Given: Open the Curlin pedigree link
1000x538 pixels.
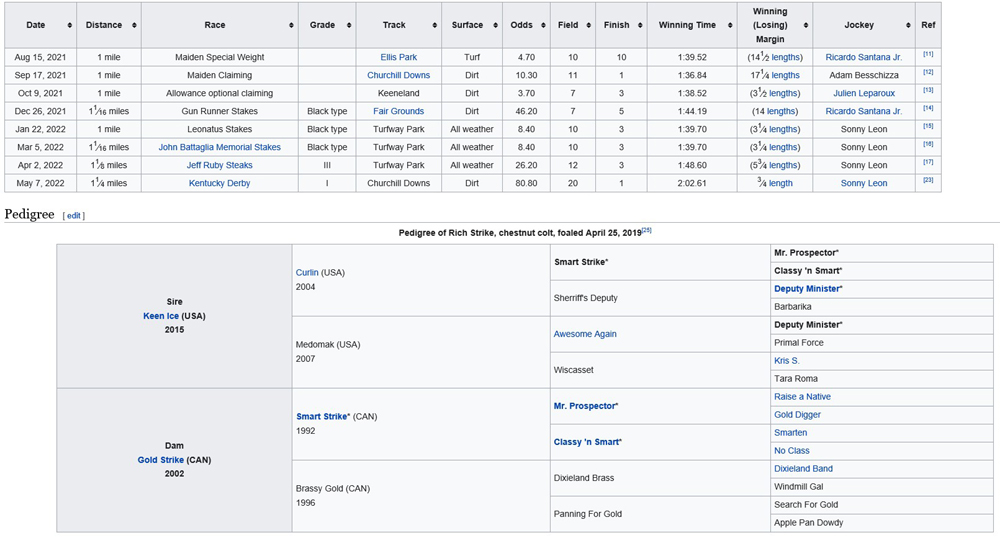Looking at the screenshot, I should coord(307,273).
